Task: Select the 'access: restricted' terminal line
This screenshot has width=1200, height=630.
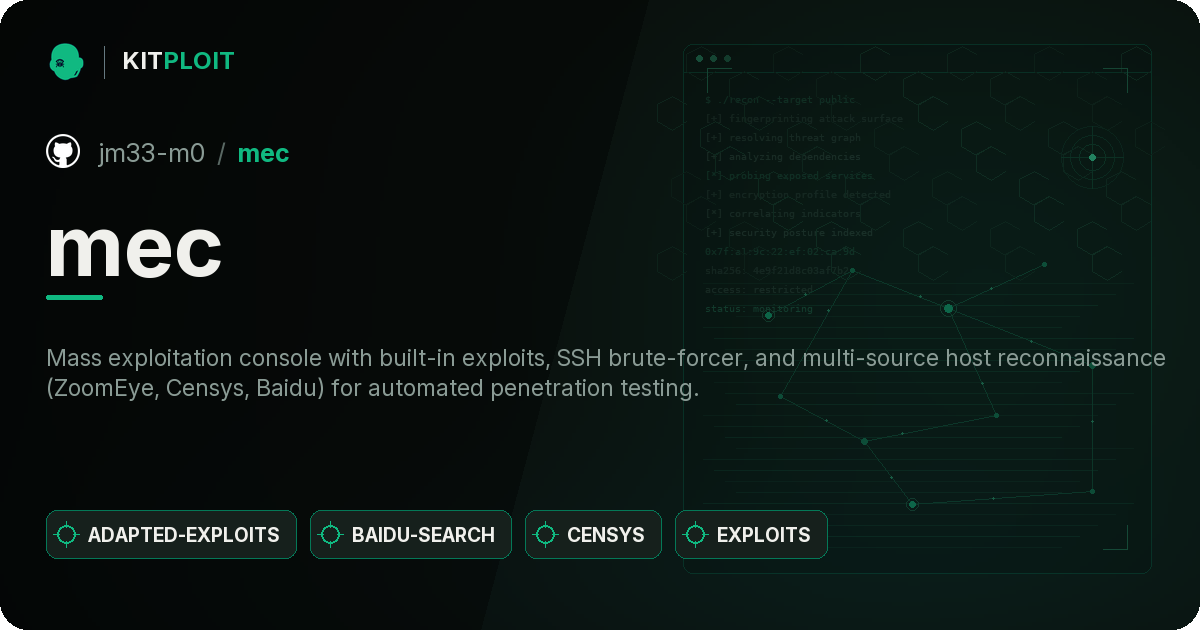Action: click(x=759, y=290)
